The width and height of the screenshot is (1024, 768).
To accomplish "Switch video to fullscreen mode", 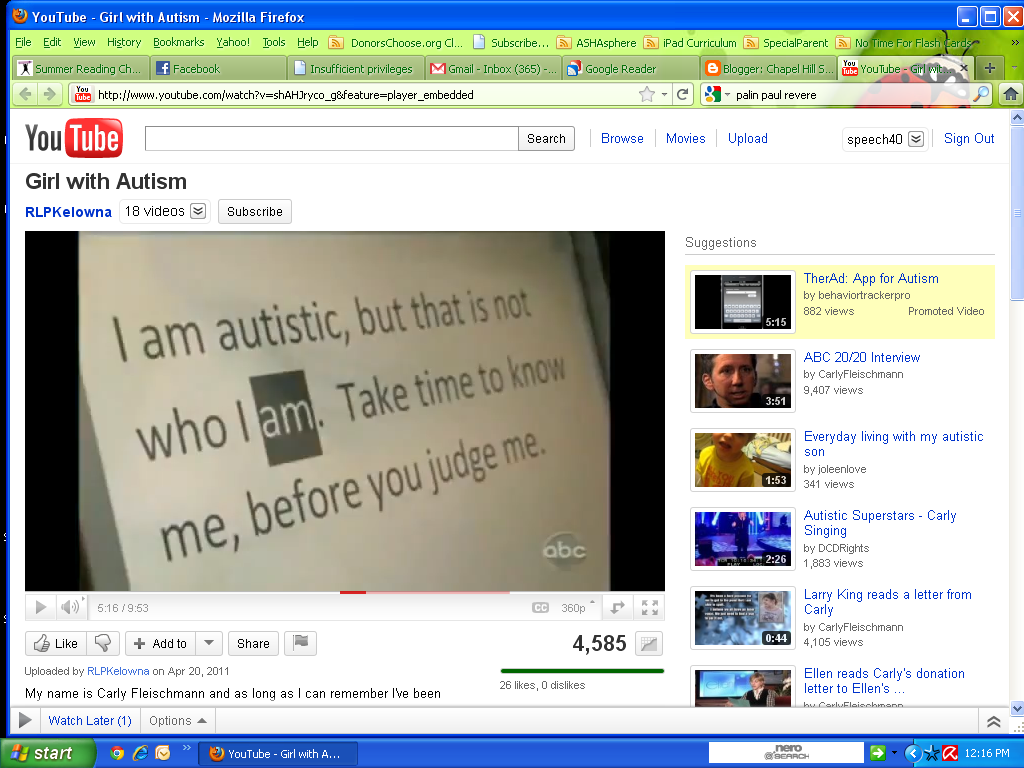I will tap(650, 607).
